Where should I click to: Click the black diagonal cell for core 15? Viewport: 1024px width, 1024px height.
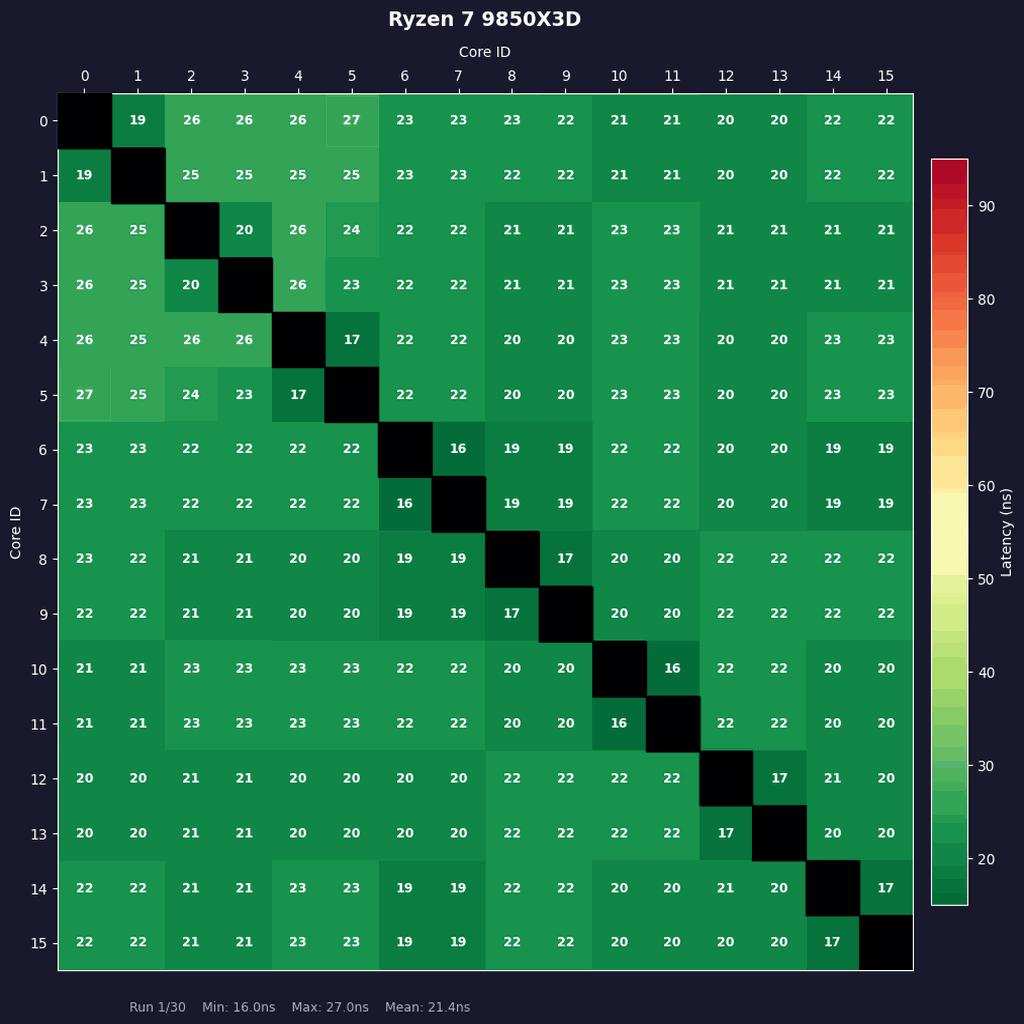tap(886, 942)
